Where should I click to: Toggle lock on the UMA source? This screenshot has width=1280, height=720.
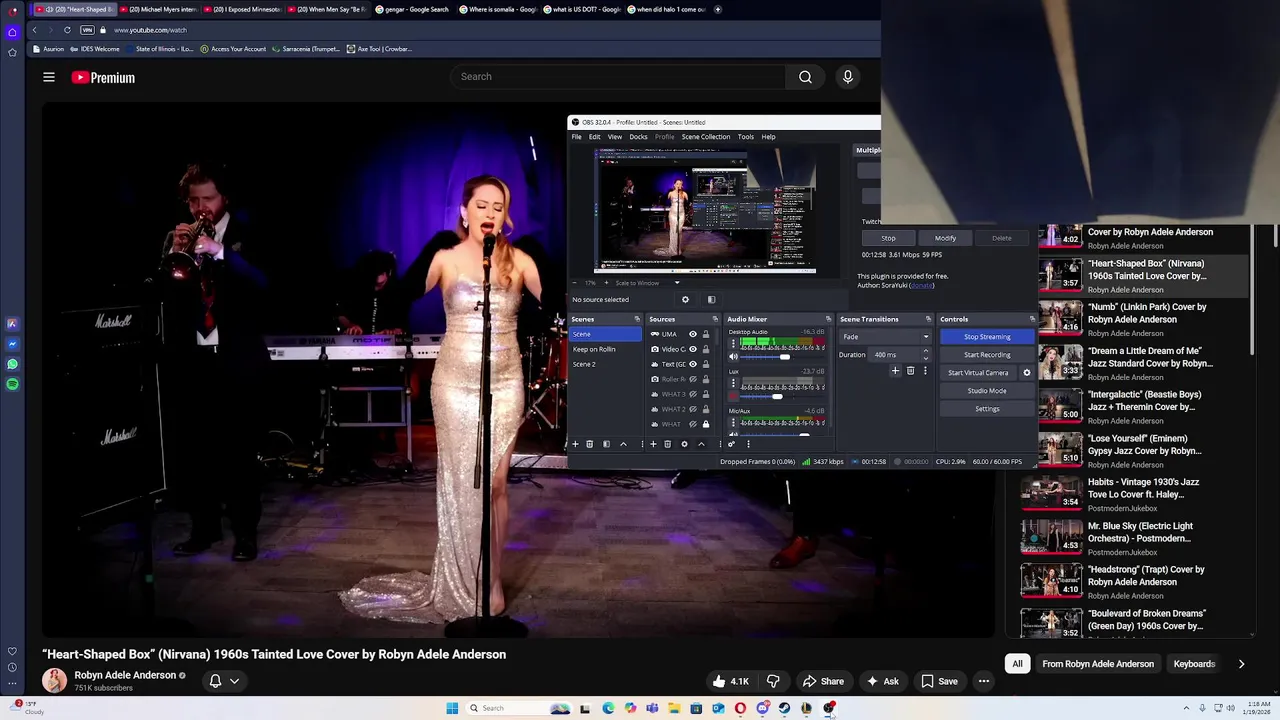point(705,334)
